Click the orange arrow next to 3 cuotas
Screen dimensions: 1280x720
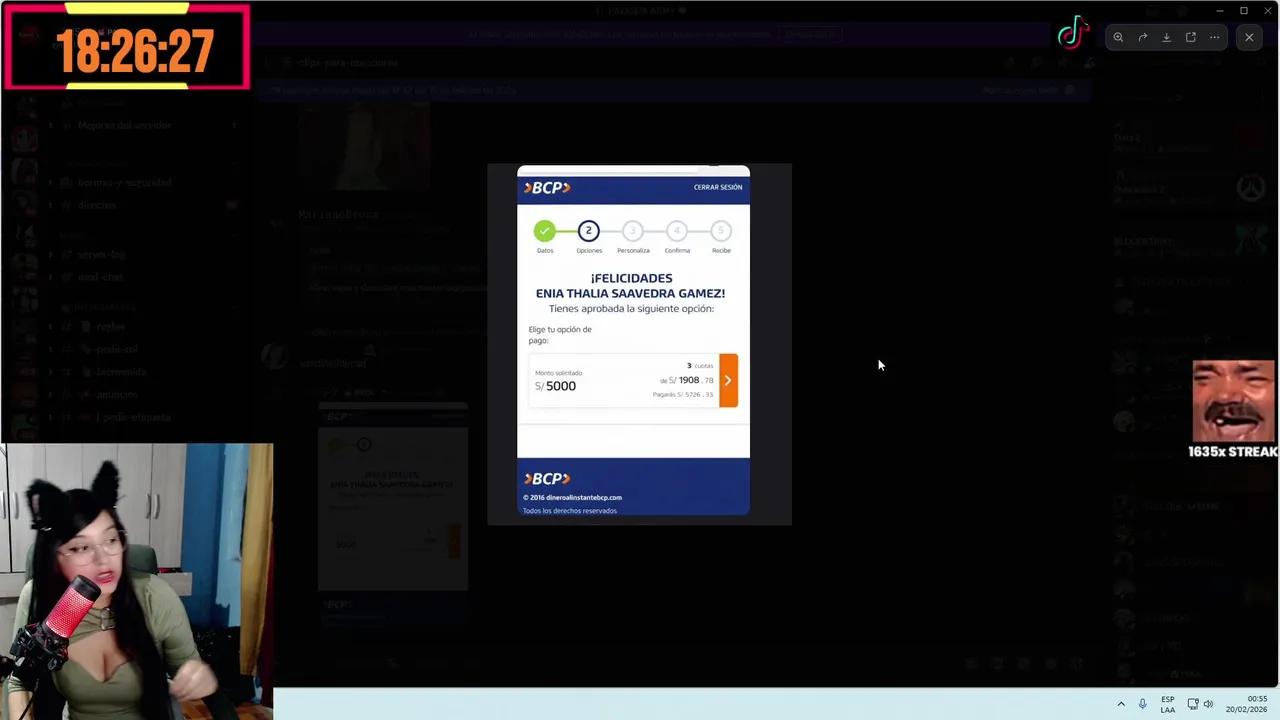click(x=728, y=380)
